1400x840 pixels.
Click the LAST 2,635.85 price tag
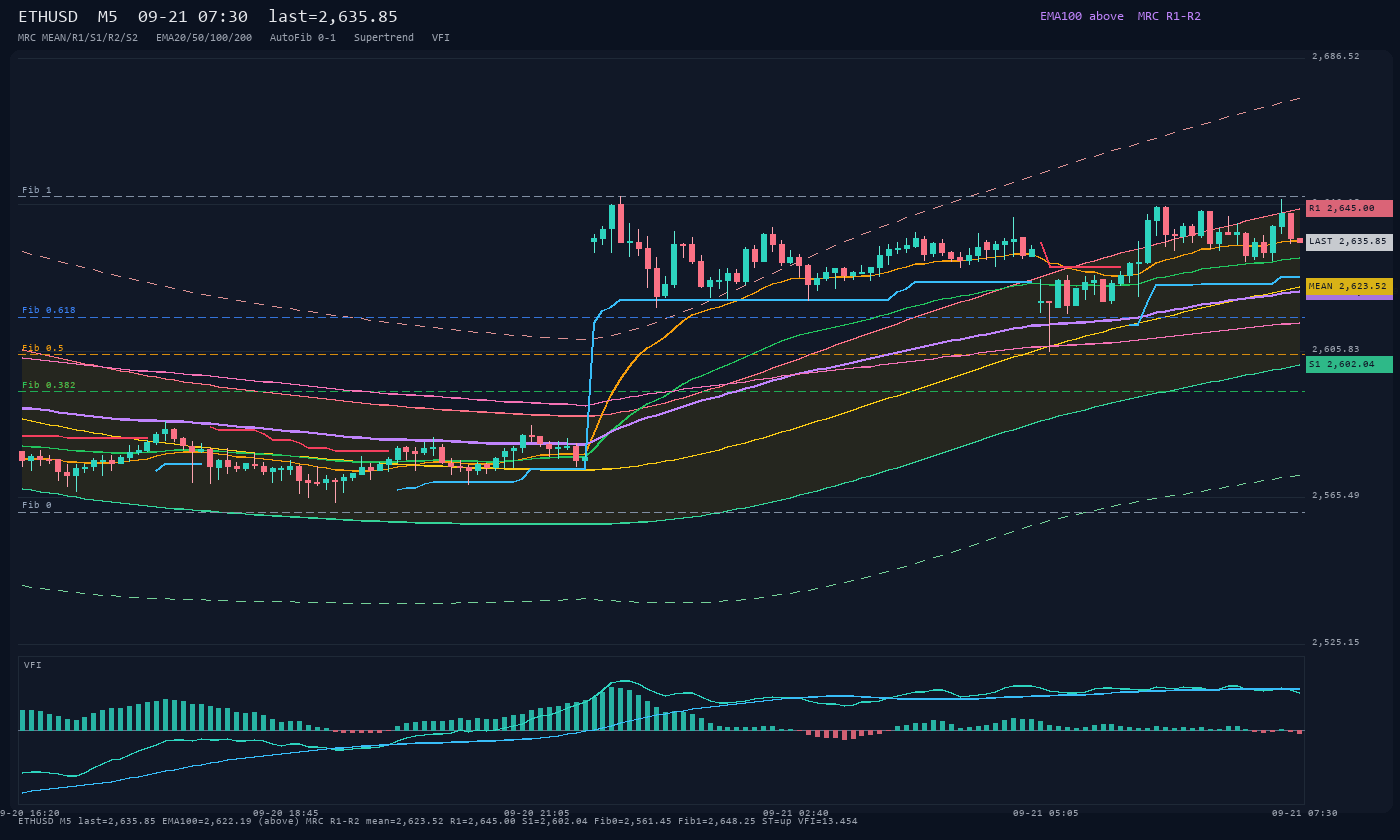(x=1349, y=242)
